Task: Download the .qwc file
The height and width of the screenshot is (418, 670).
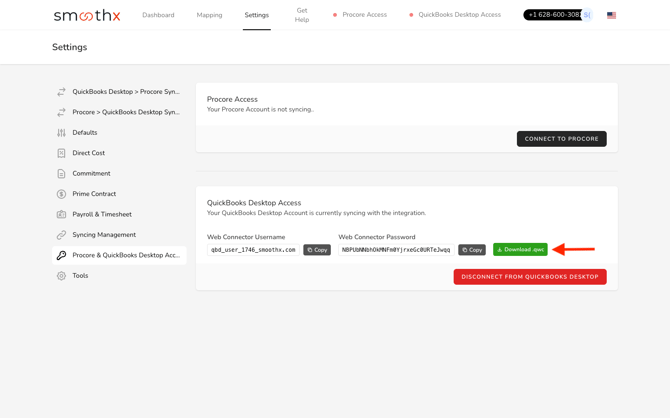Action: (x=520, y=250)
